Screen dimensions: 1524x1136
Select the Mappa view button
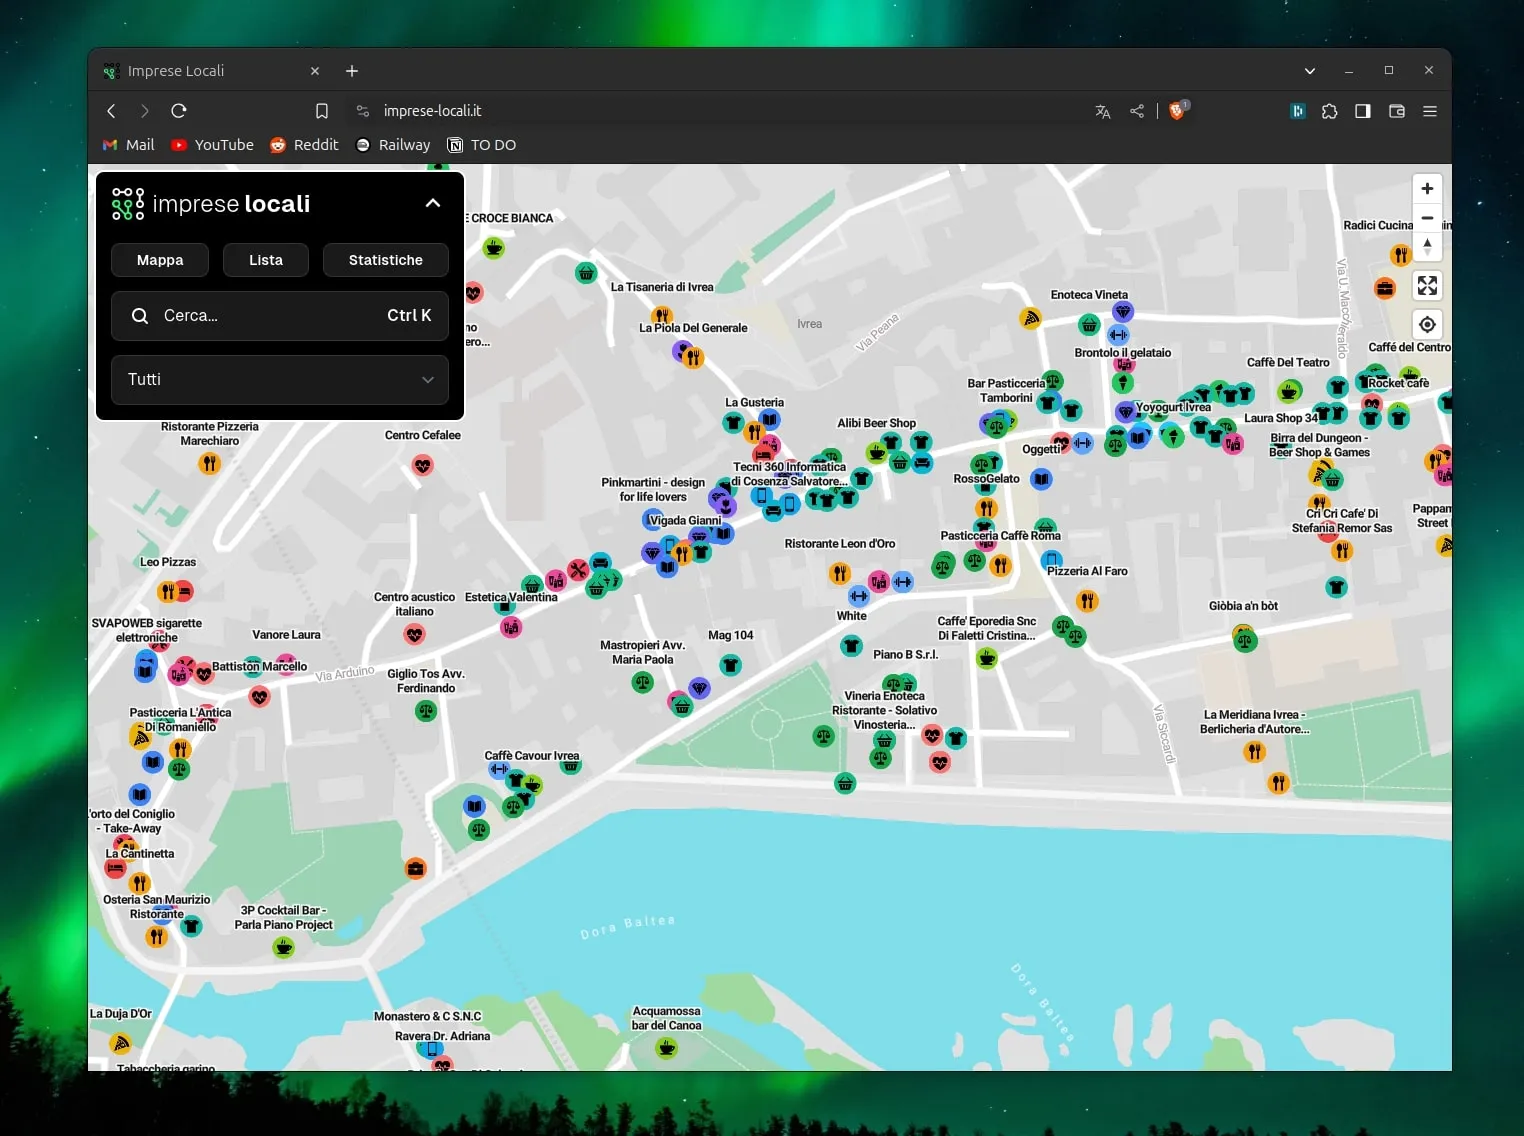[x=160, y=260]
